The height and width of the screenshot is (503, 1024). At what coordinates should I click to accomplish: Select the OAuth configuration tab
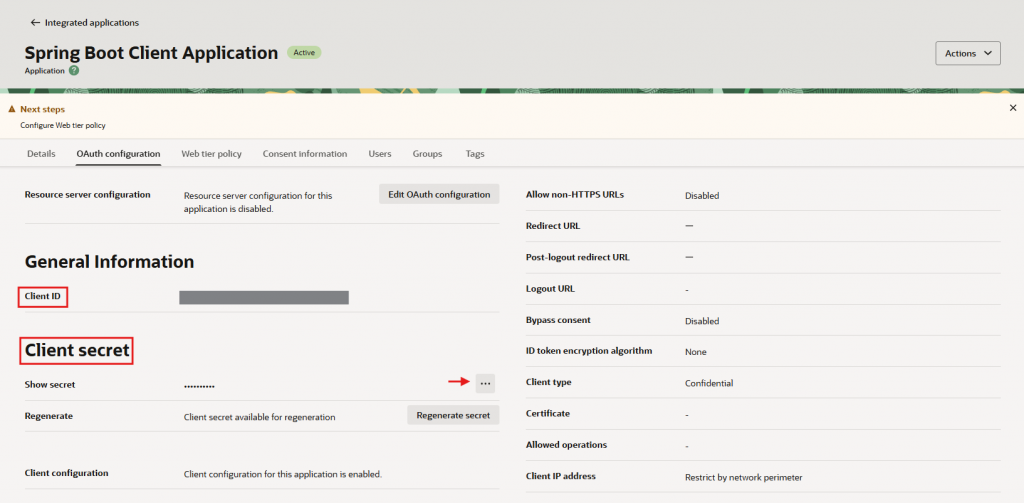[x=118, y=154]
